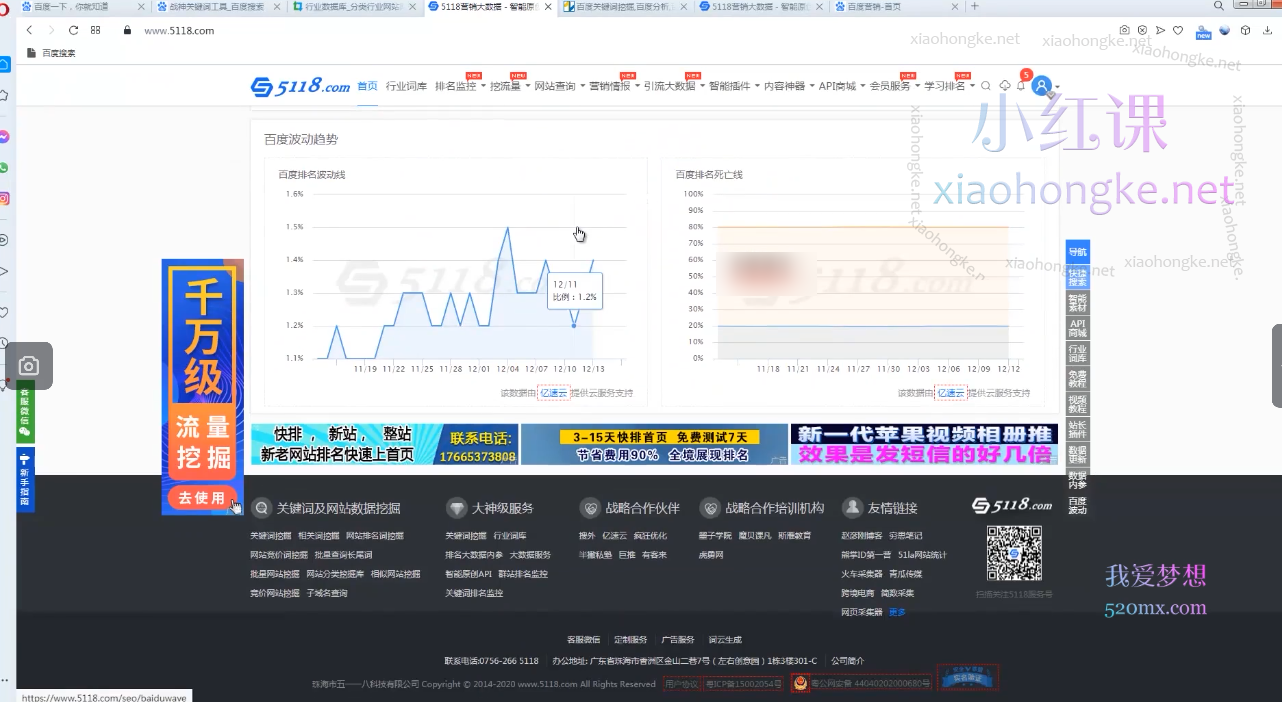
Task: Click the floating screenshot camera button
Action: tap(29, 366)
